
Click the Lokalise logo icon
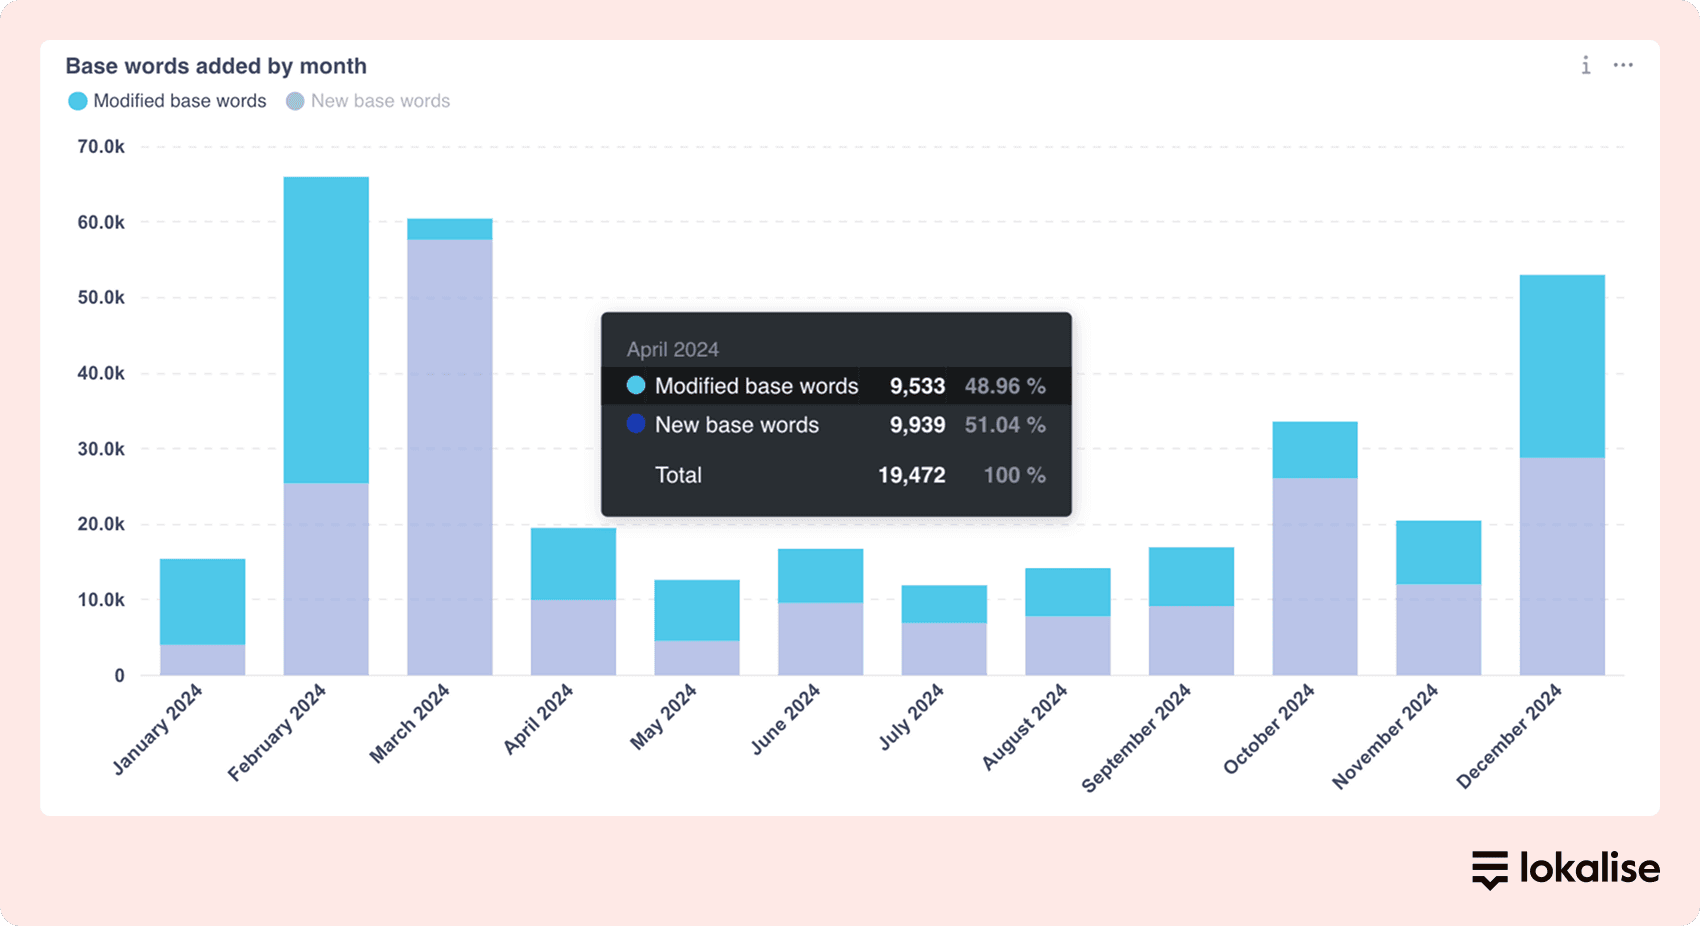click(1490, 869)
